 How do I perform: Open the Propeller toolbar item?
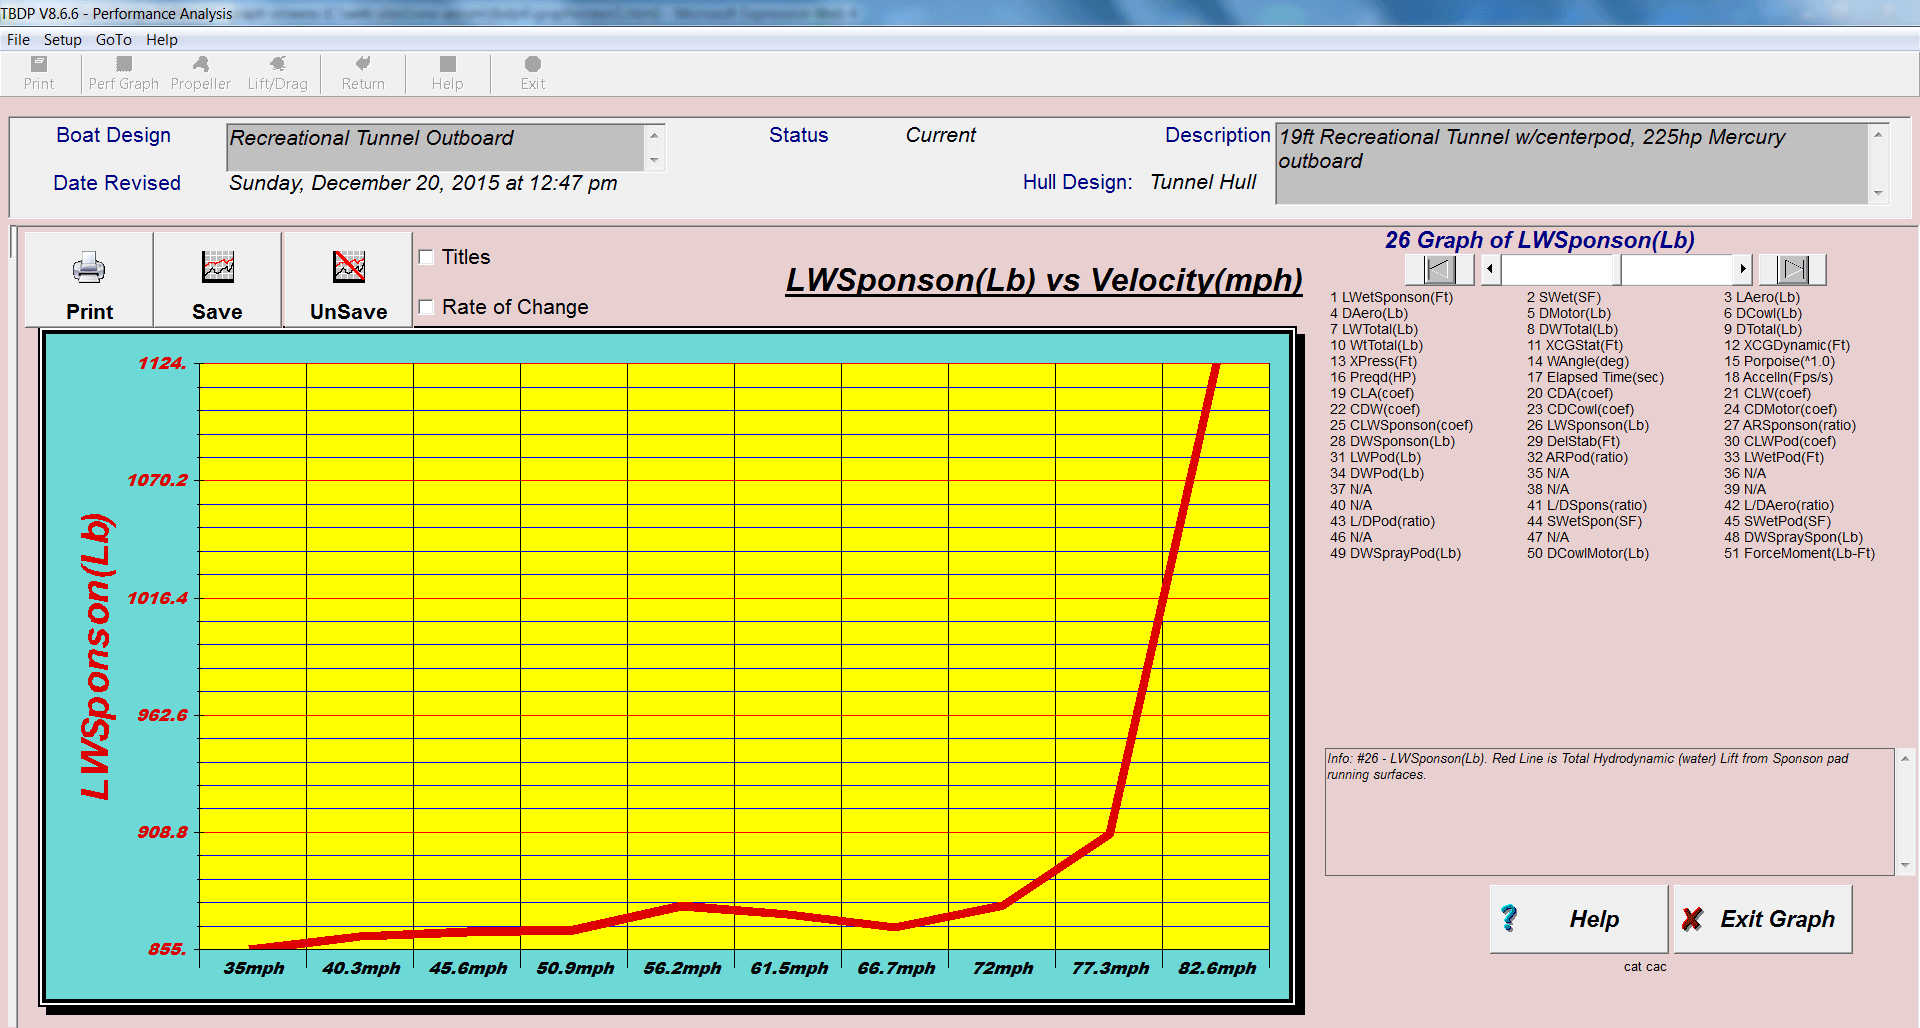tap(200, 73)
